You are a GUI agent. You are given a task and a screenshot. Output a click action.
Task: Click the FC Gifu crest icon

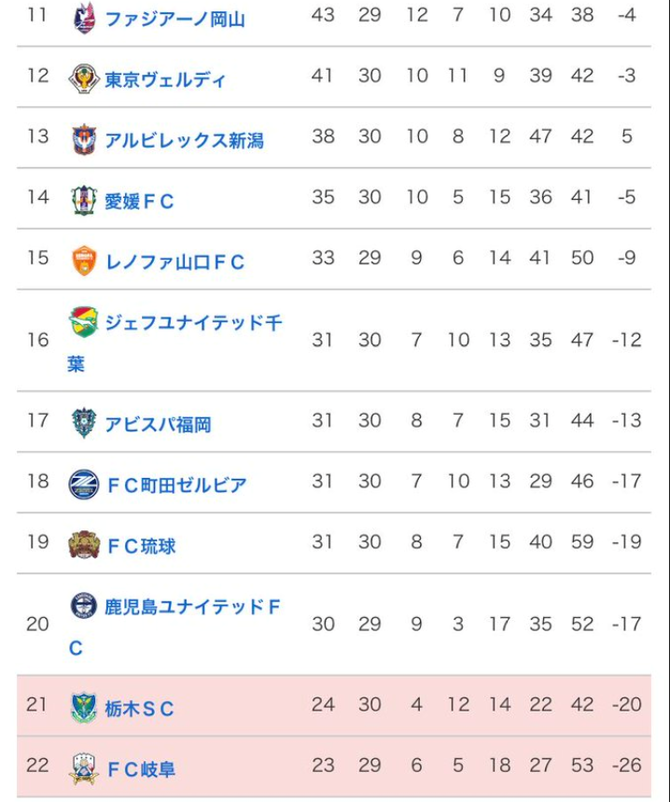pos(84,768)
